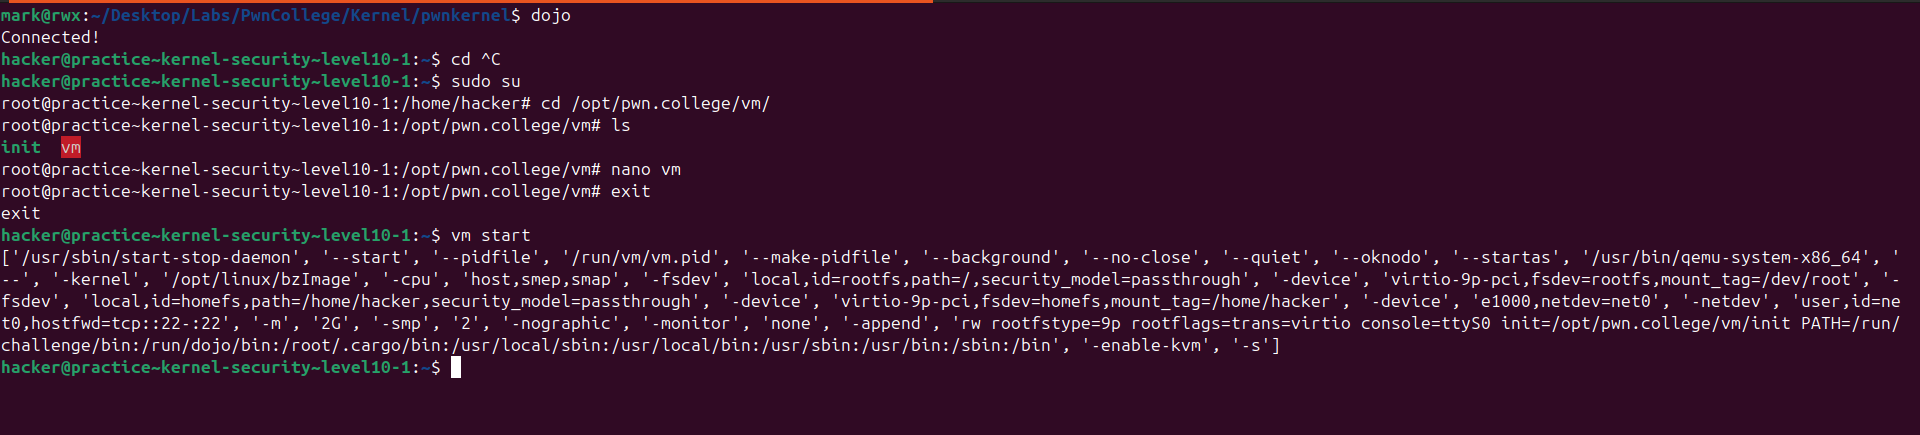This screenshot has width=1920, height=435.
Task: Click the Connected! message line
Action: [x=50, y=38]
